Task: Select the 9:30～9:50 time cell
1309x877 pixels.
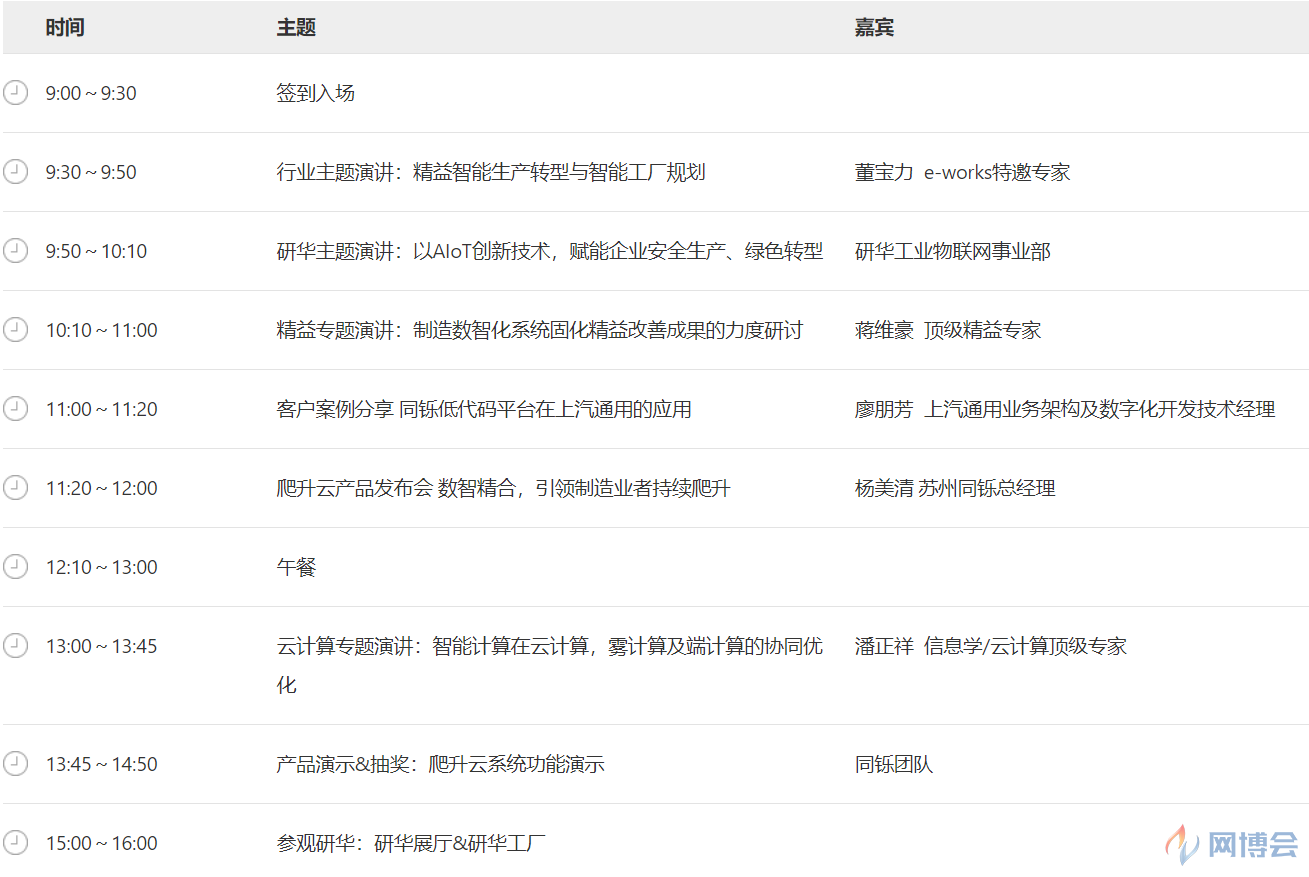Action: click(x=91, y=173)
